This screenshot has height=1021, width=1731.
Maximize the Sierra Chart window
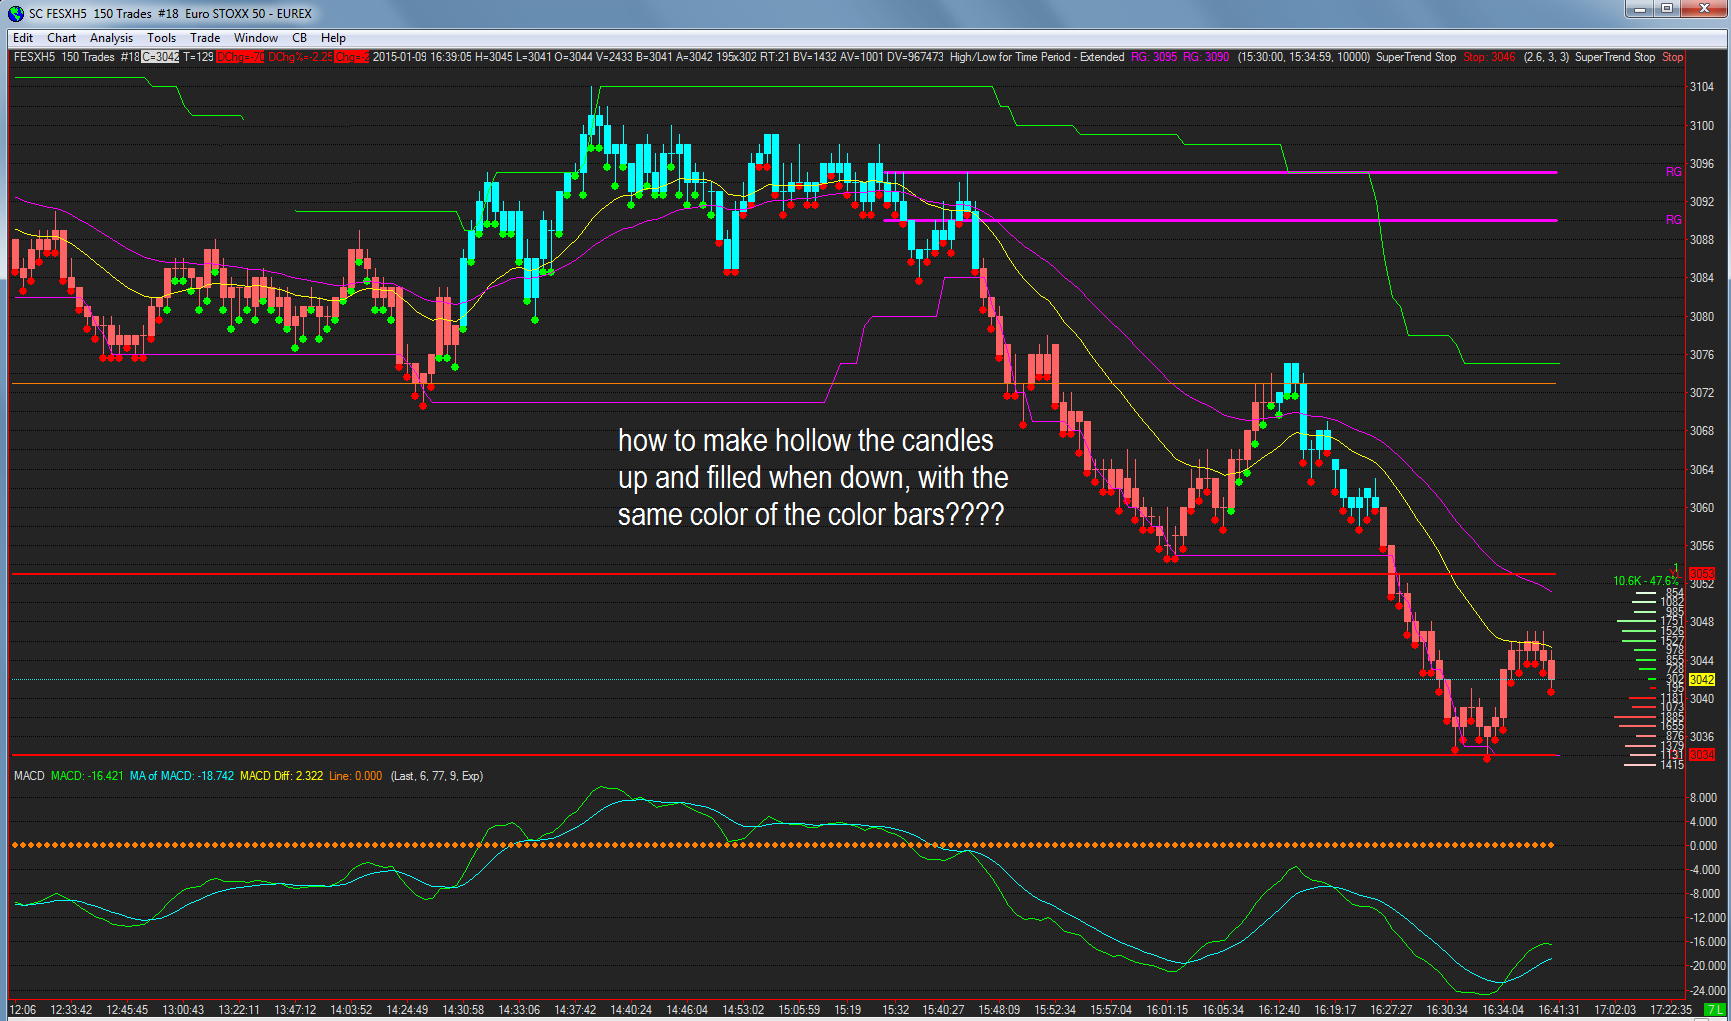[x=1666, y=9]
